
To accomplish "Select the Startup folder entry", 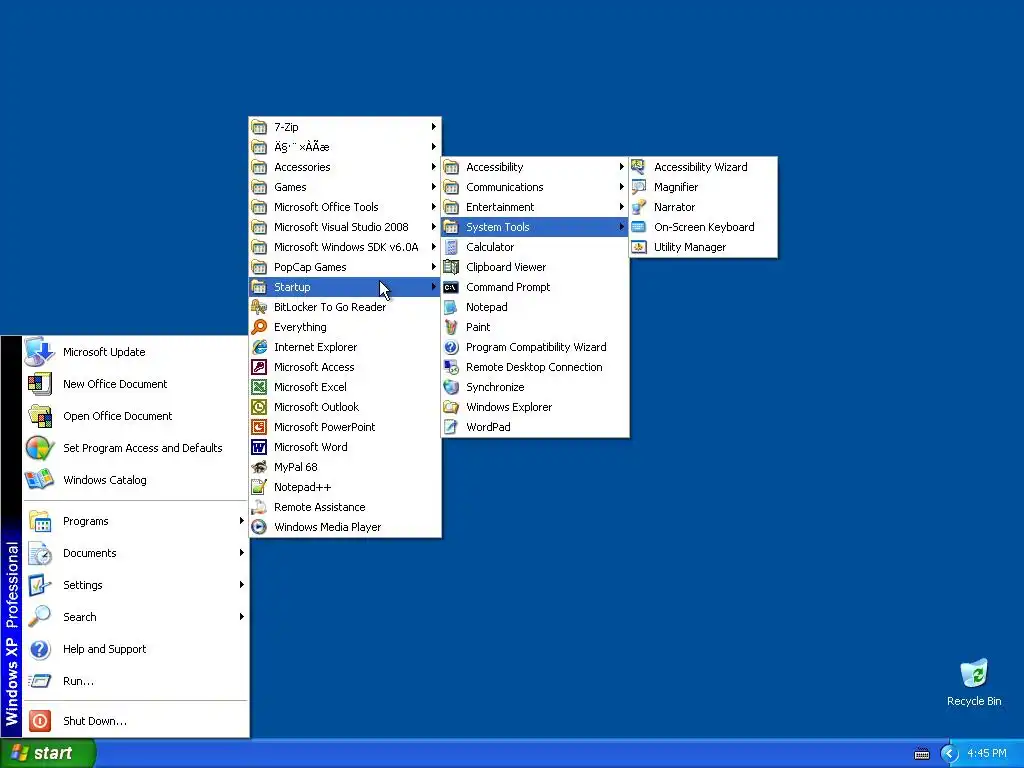I will [345, 287].
